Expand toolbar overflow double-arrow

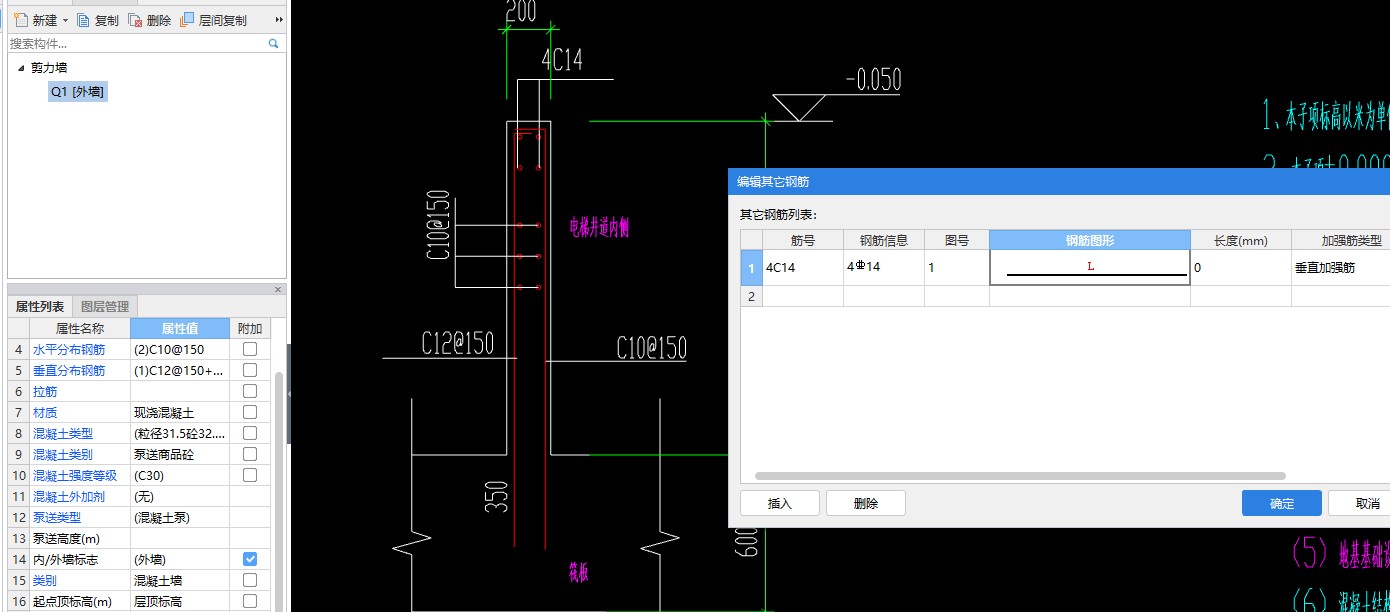point(278,20)
